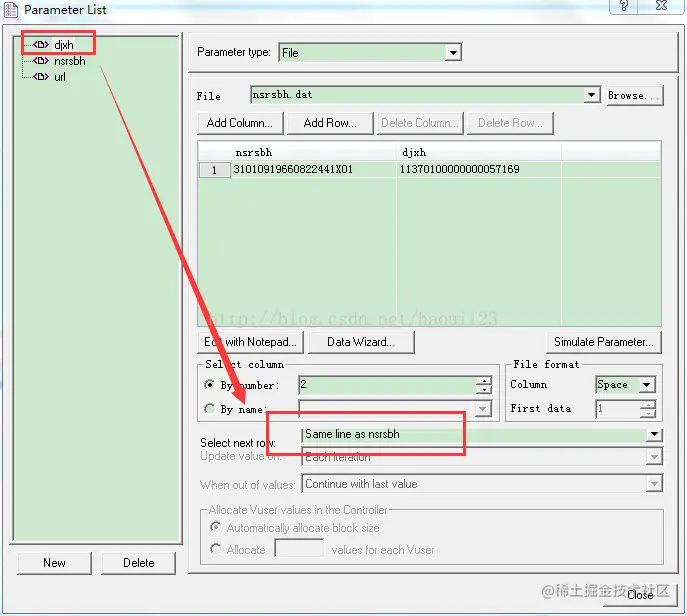Increase the First data spinner
The image size is (687, 616).
648,405
